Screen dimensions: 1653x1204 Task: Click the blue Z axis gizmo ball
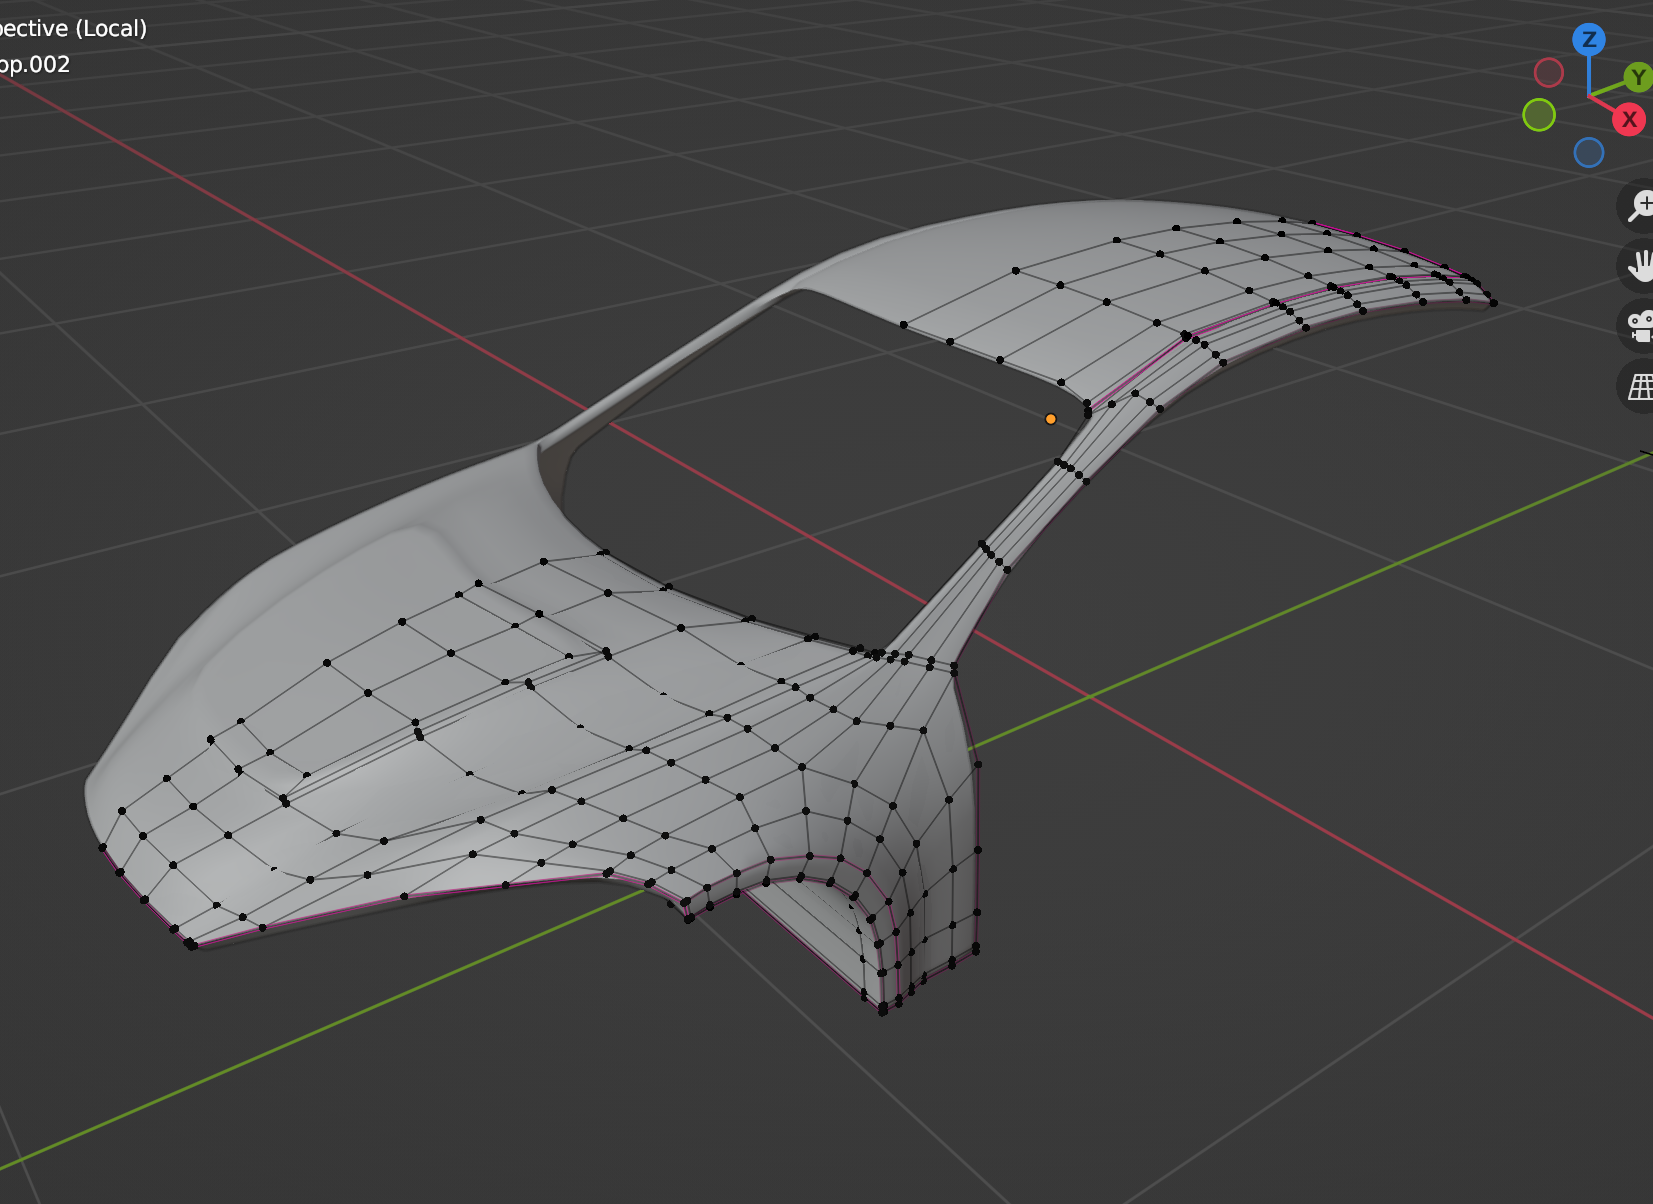pos(1588,40)
